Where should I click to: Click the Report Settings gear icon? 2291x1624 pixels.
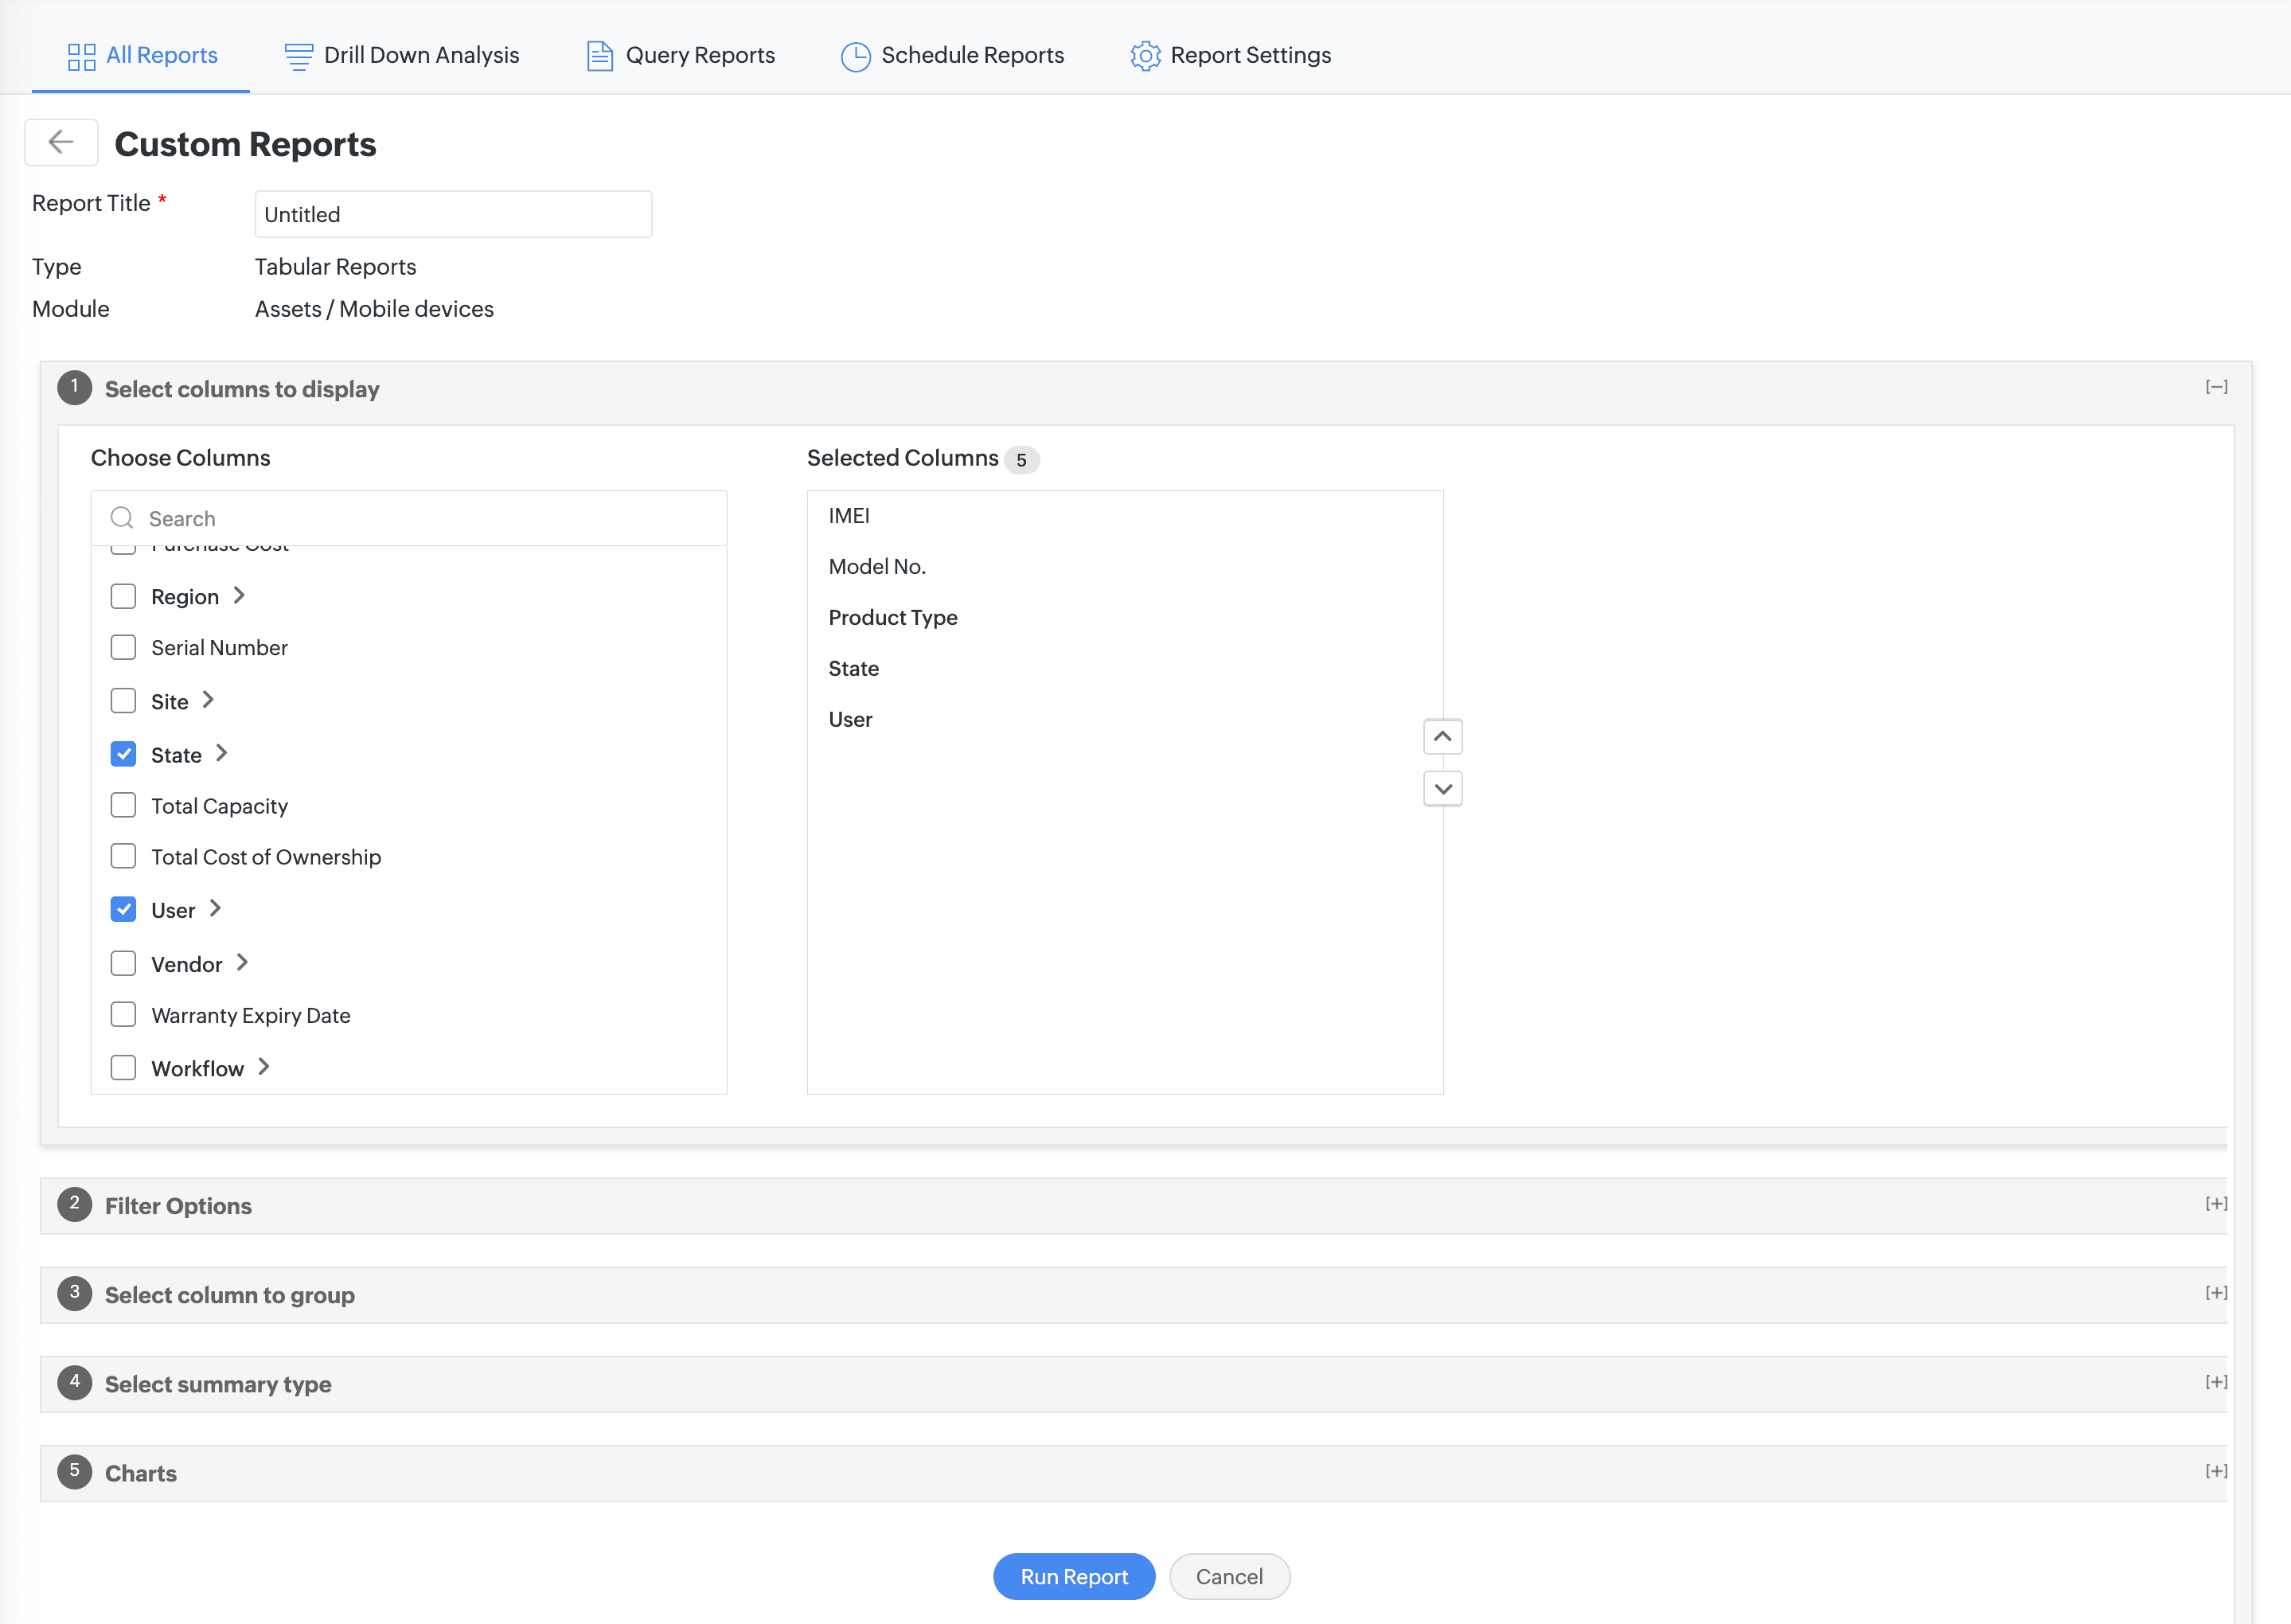coord(1145,56)
